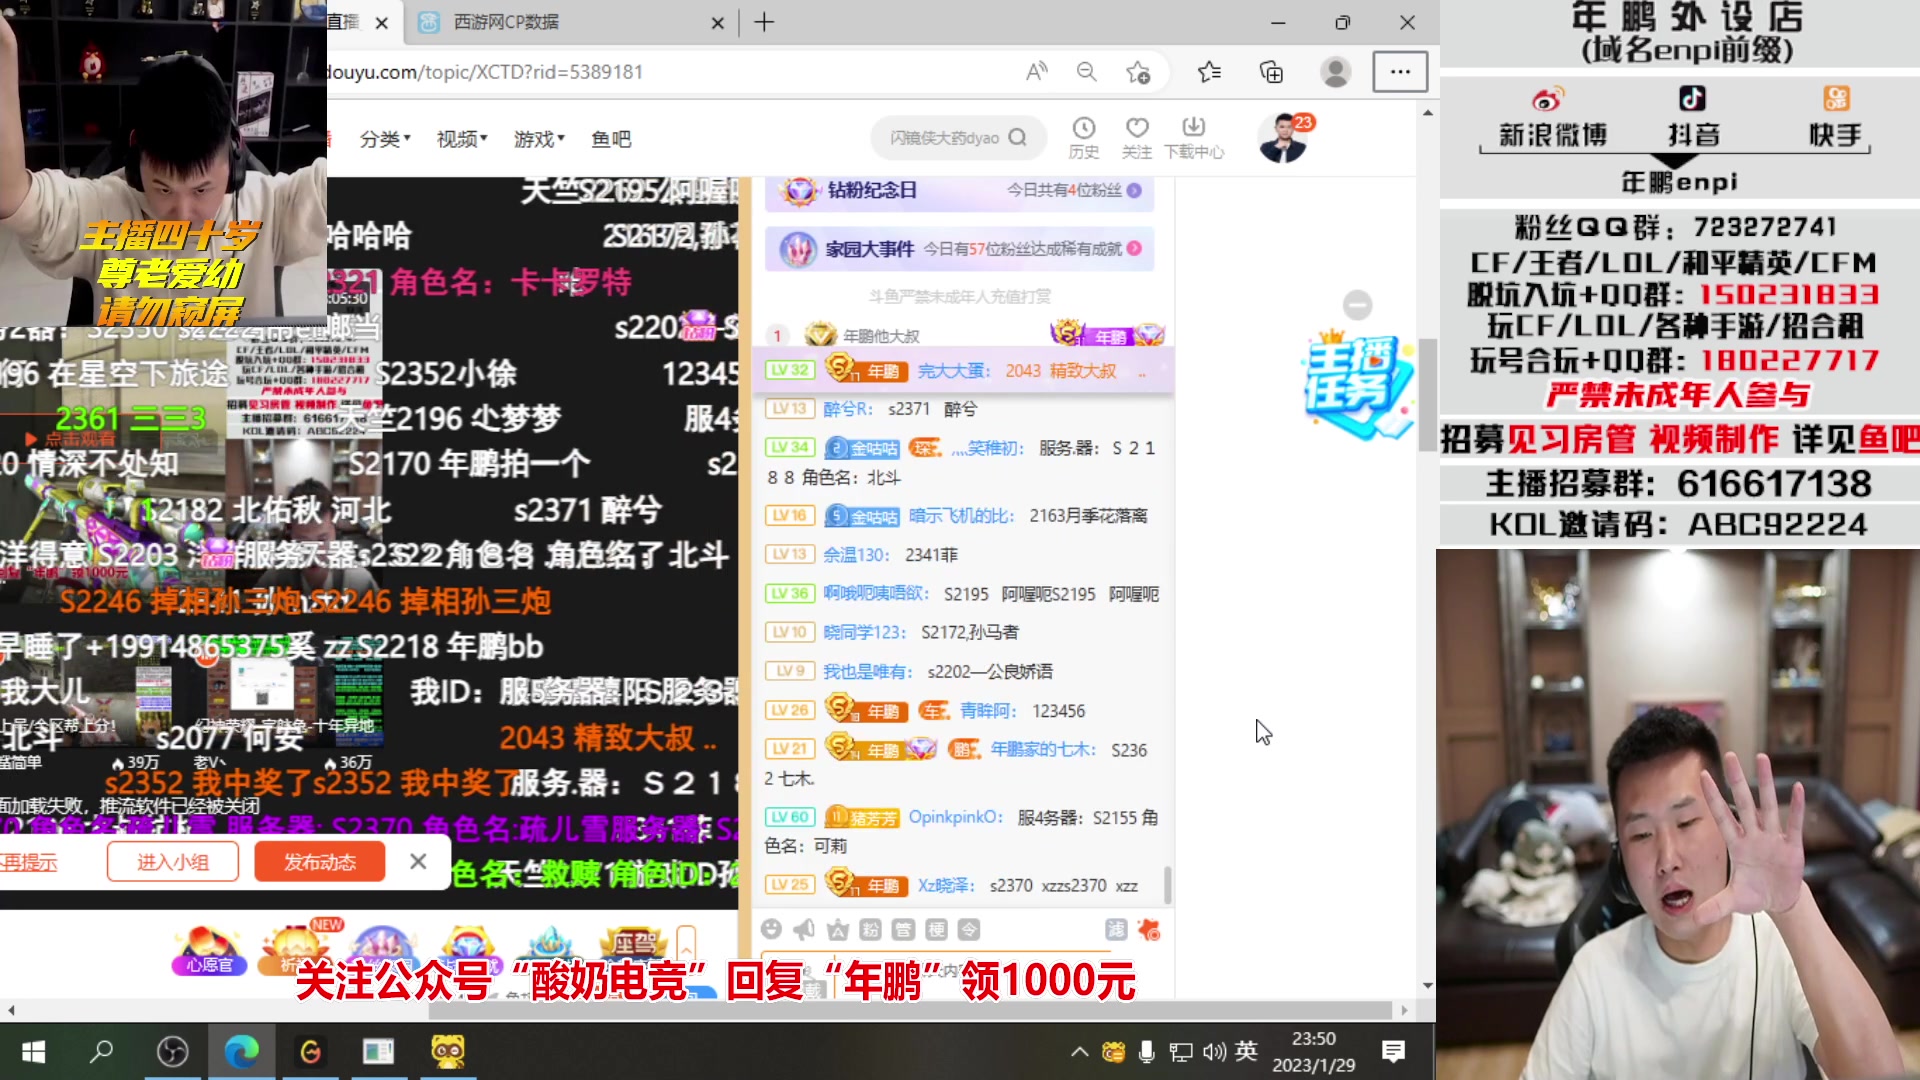
Task: Toggle the 滤 chat filter button
Action: (x=1116, y=930)
